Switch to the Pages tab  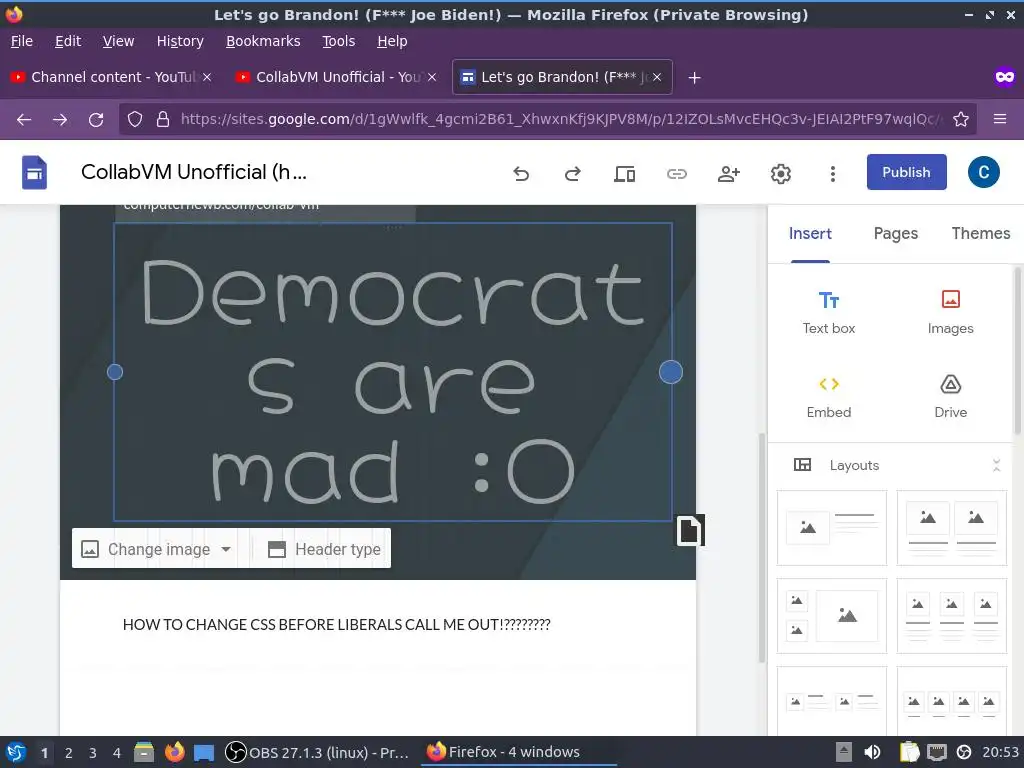[895, 234]
